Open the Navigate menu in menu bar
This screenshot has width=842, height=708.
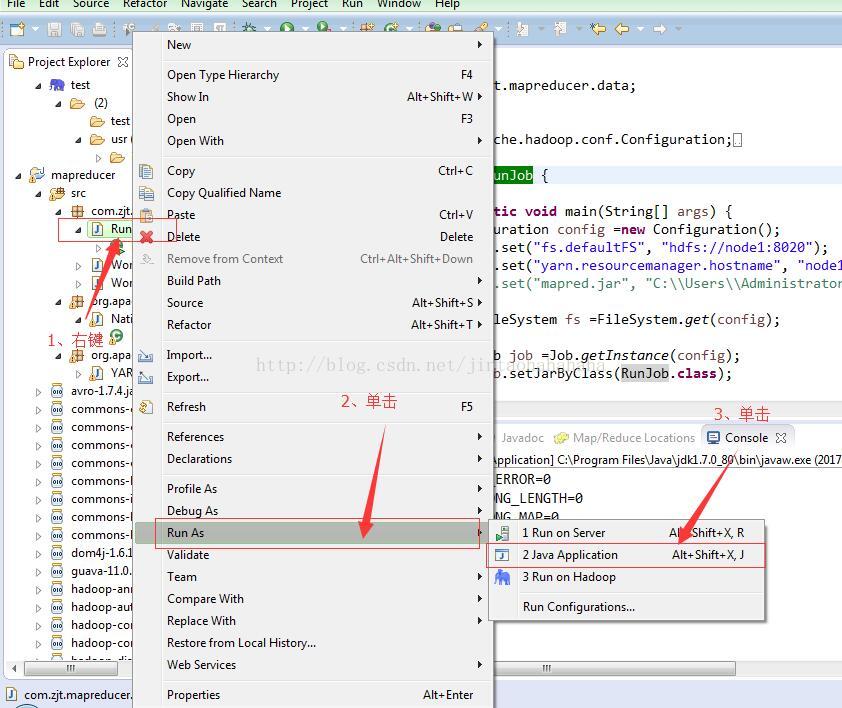click(x=205, y=4)
